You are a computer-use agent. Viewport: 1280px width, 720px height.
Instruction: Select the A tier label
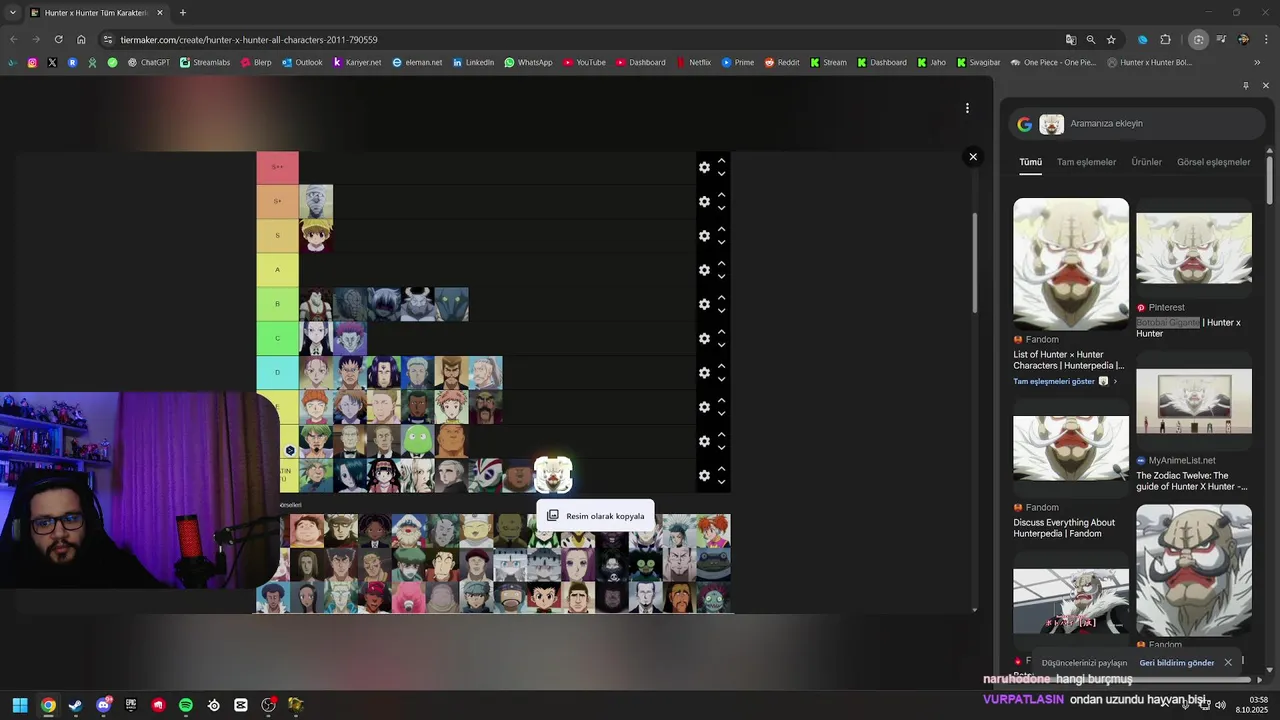(278, 270)
